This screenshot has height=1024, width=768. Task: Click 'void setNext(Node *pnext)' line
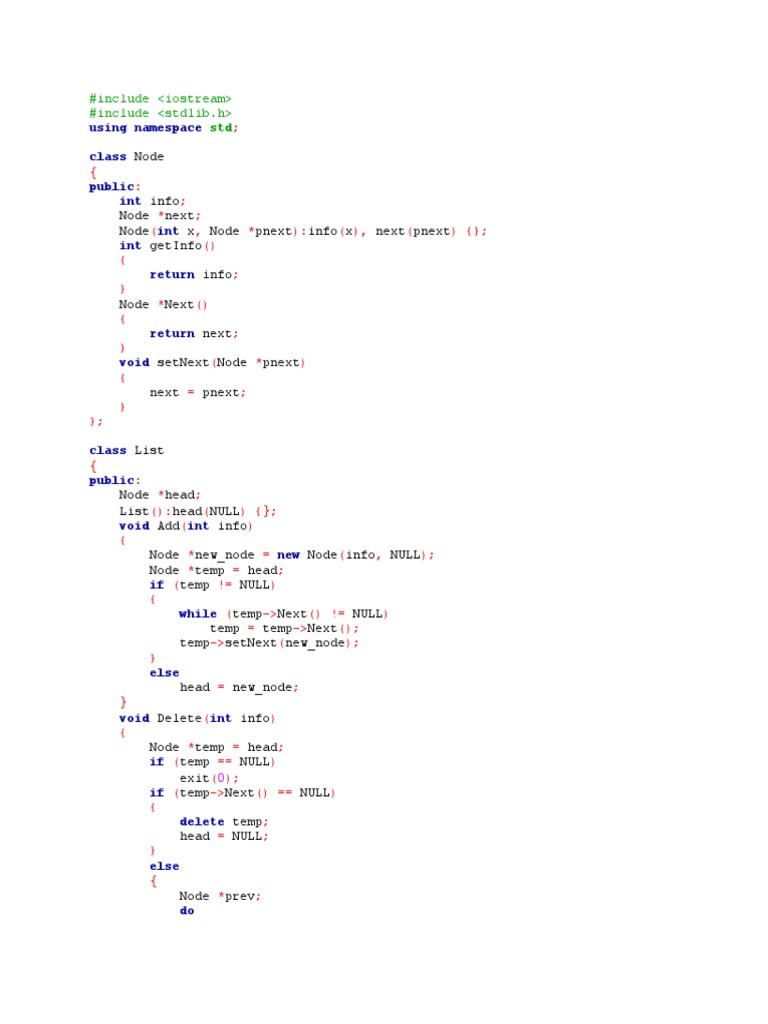[212, 362]
